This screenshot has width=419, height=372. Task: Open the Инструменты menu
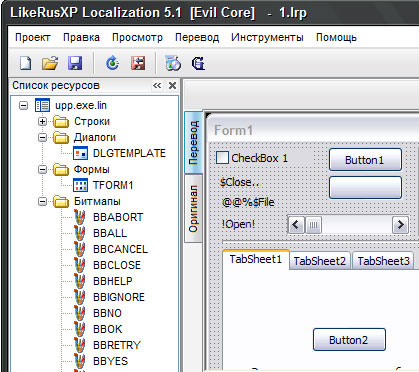[267, 37]
